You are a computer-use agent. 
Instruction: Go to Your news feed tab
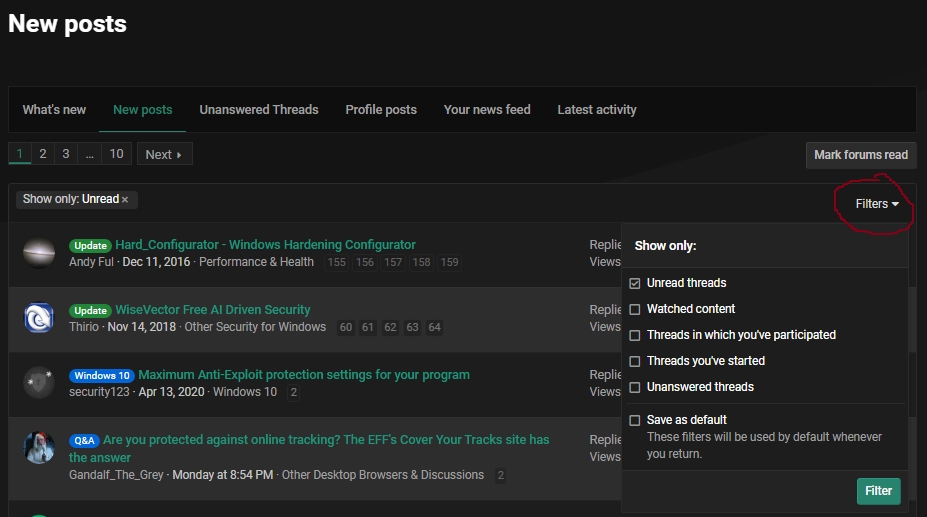[487, 110]
